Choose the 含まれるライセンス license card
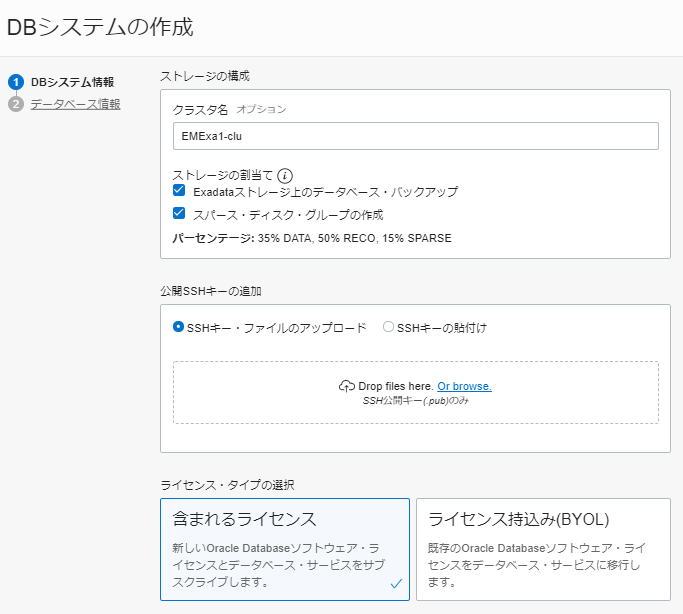This screenshot has height=614, width=683. [x=284, y=549]
